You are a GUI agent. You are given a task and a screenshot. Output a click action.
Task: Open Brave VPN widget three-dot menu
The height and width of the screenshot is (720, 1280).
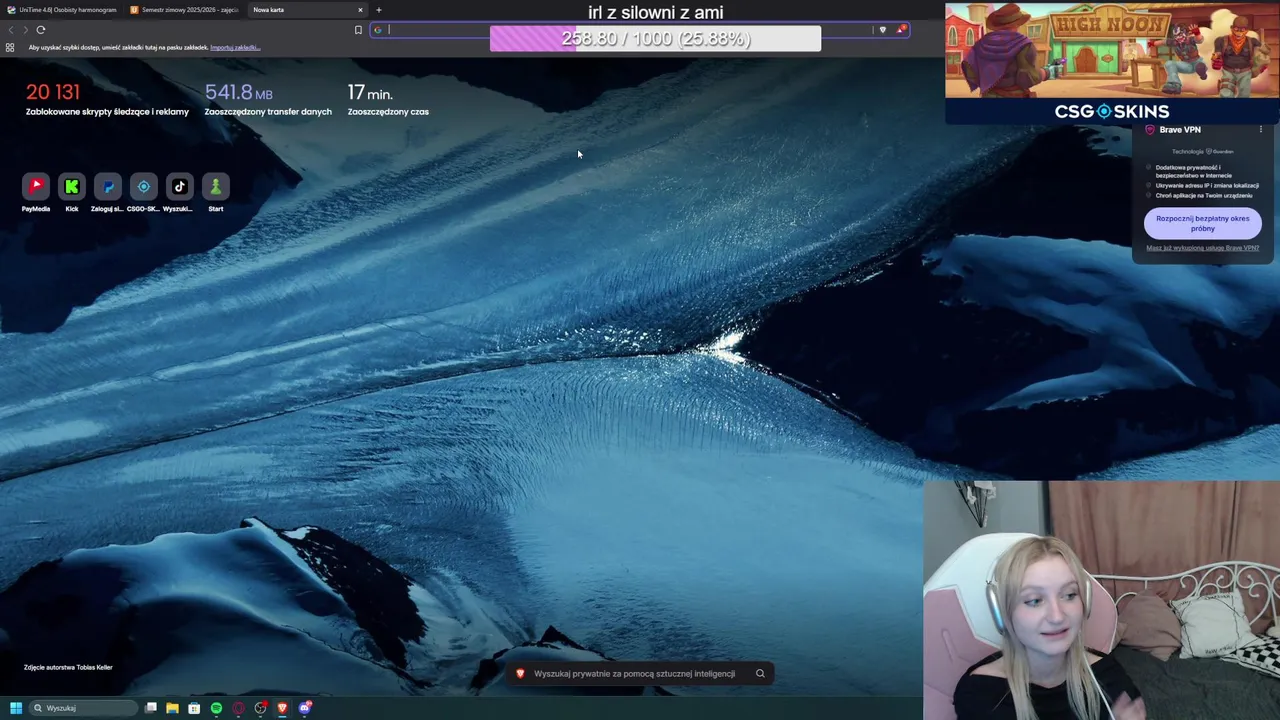tap(1261, 130)
